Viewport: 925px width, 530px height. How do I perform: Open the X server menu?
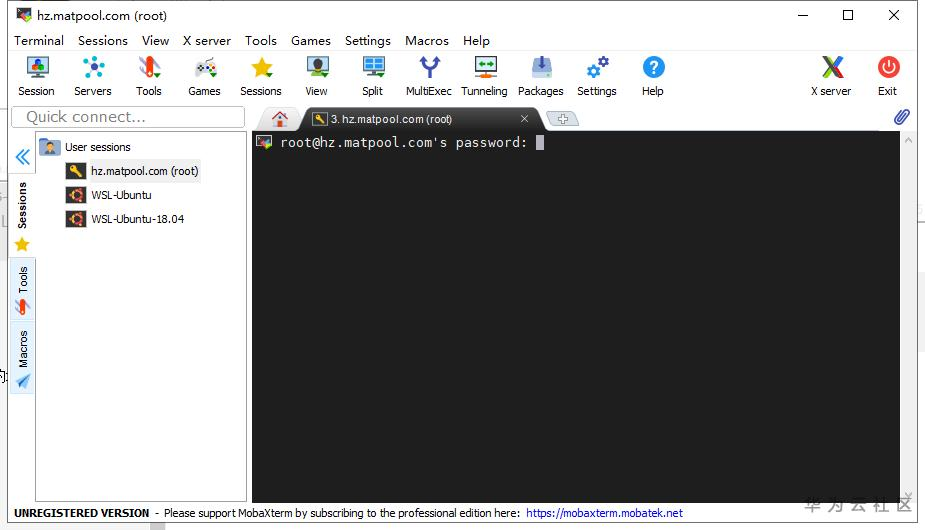click(206, 41)
